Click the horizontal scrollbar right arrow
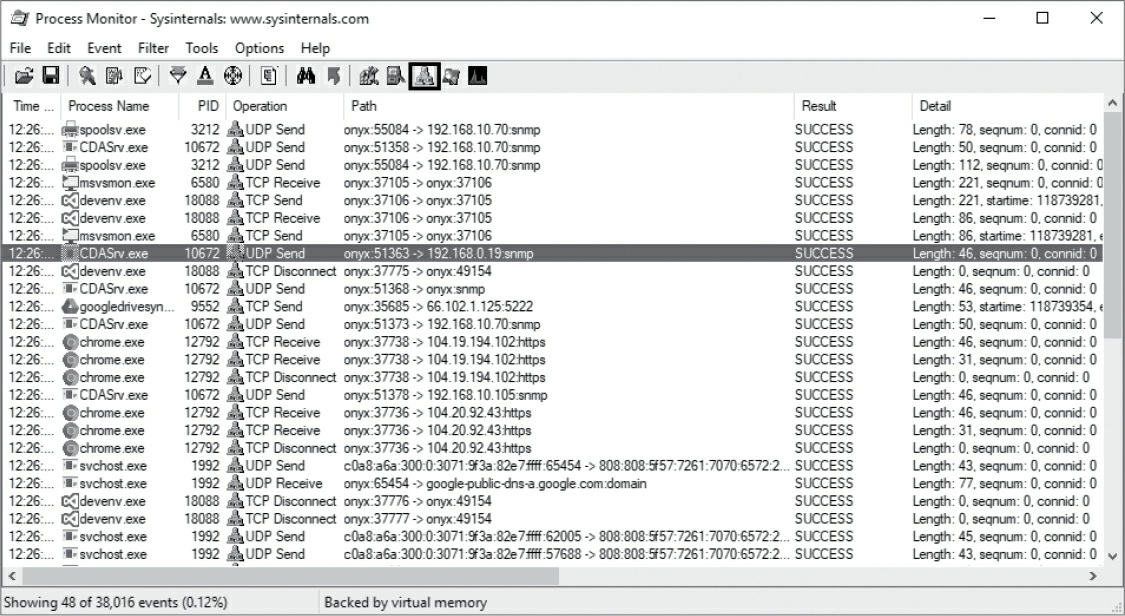 click(x=1093, y=576)
